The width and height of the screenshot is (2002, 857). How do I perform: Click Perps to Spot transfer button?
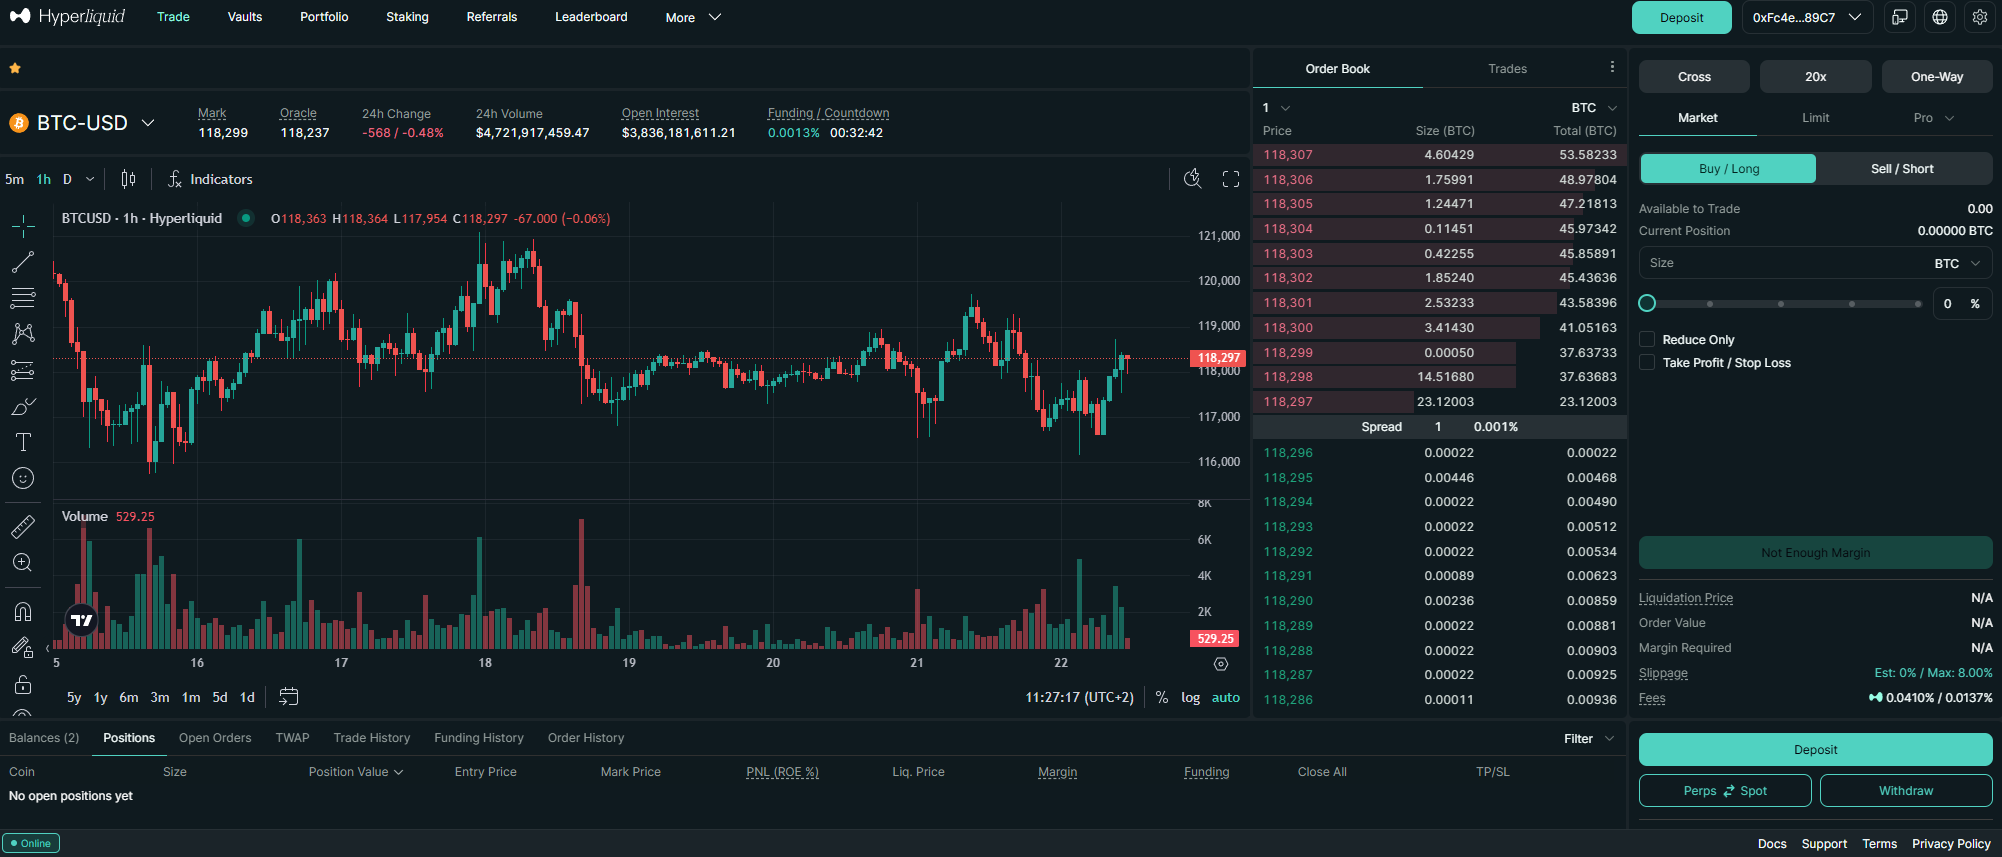(1725, 790)
